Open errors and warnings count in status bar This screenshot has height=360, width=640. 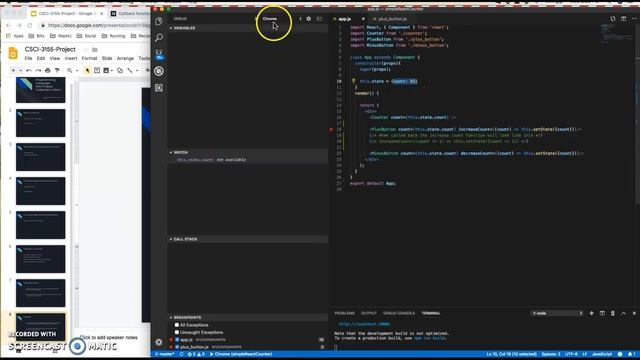click(196, 354)
